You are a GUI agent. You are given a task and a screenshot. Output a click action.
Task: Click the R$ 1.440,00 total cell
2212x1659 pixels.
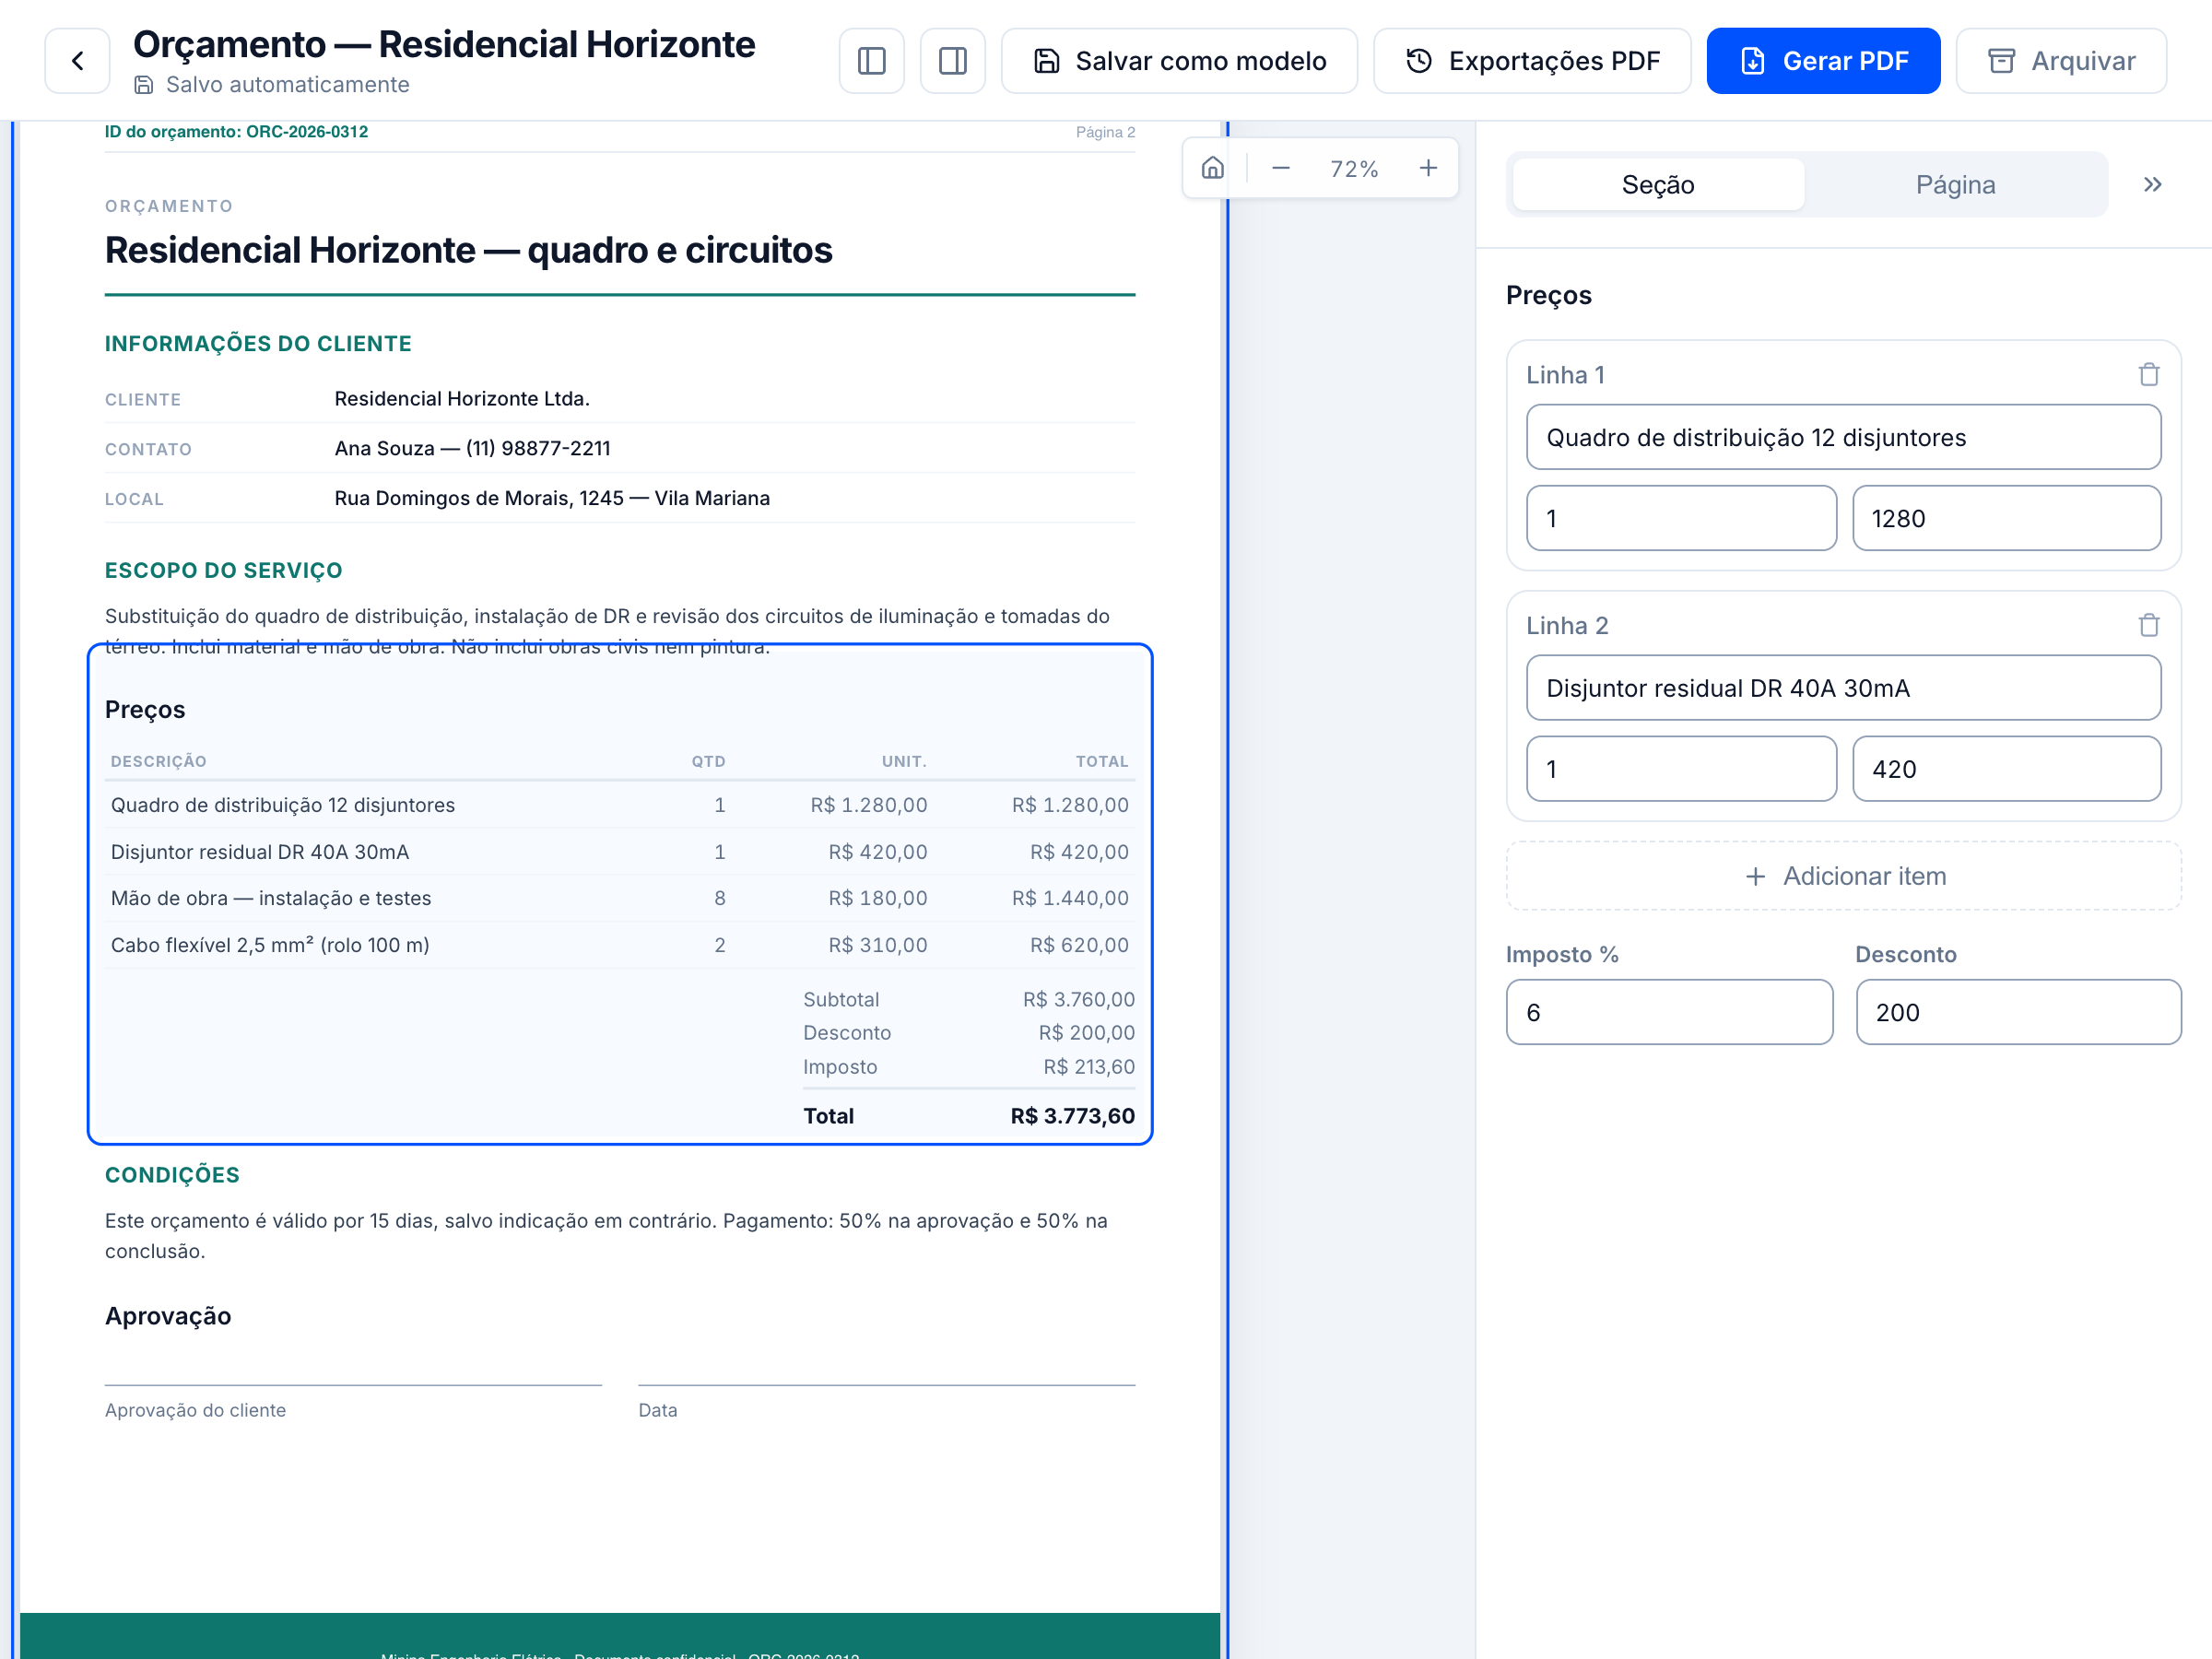1070,899
